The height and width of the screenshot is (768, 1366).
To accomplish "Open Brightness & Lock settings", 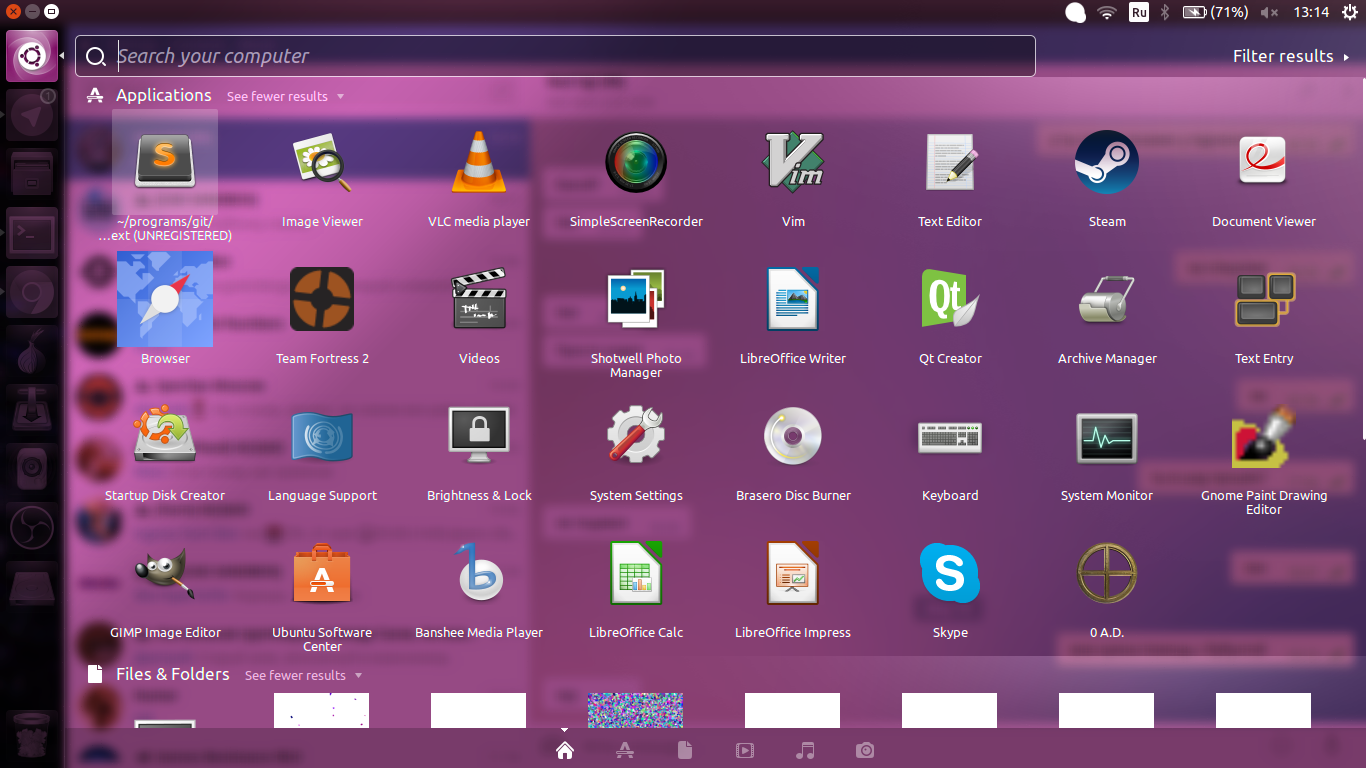I will [x=479, y=435].
